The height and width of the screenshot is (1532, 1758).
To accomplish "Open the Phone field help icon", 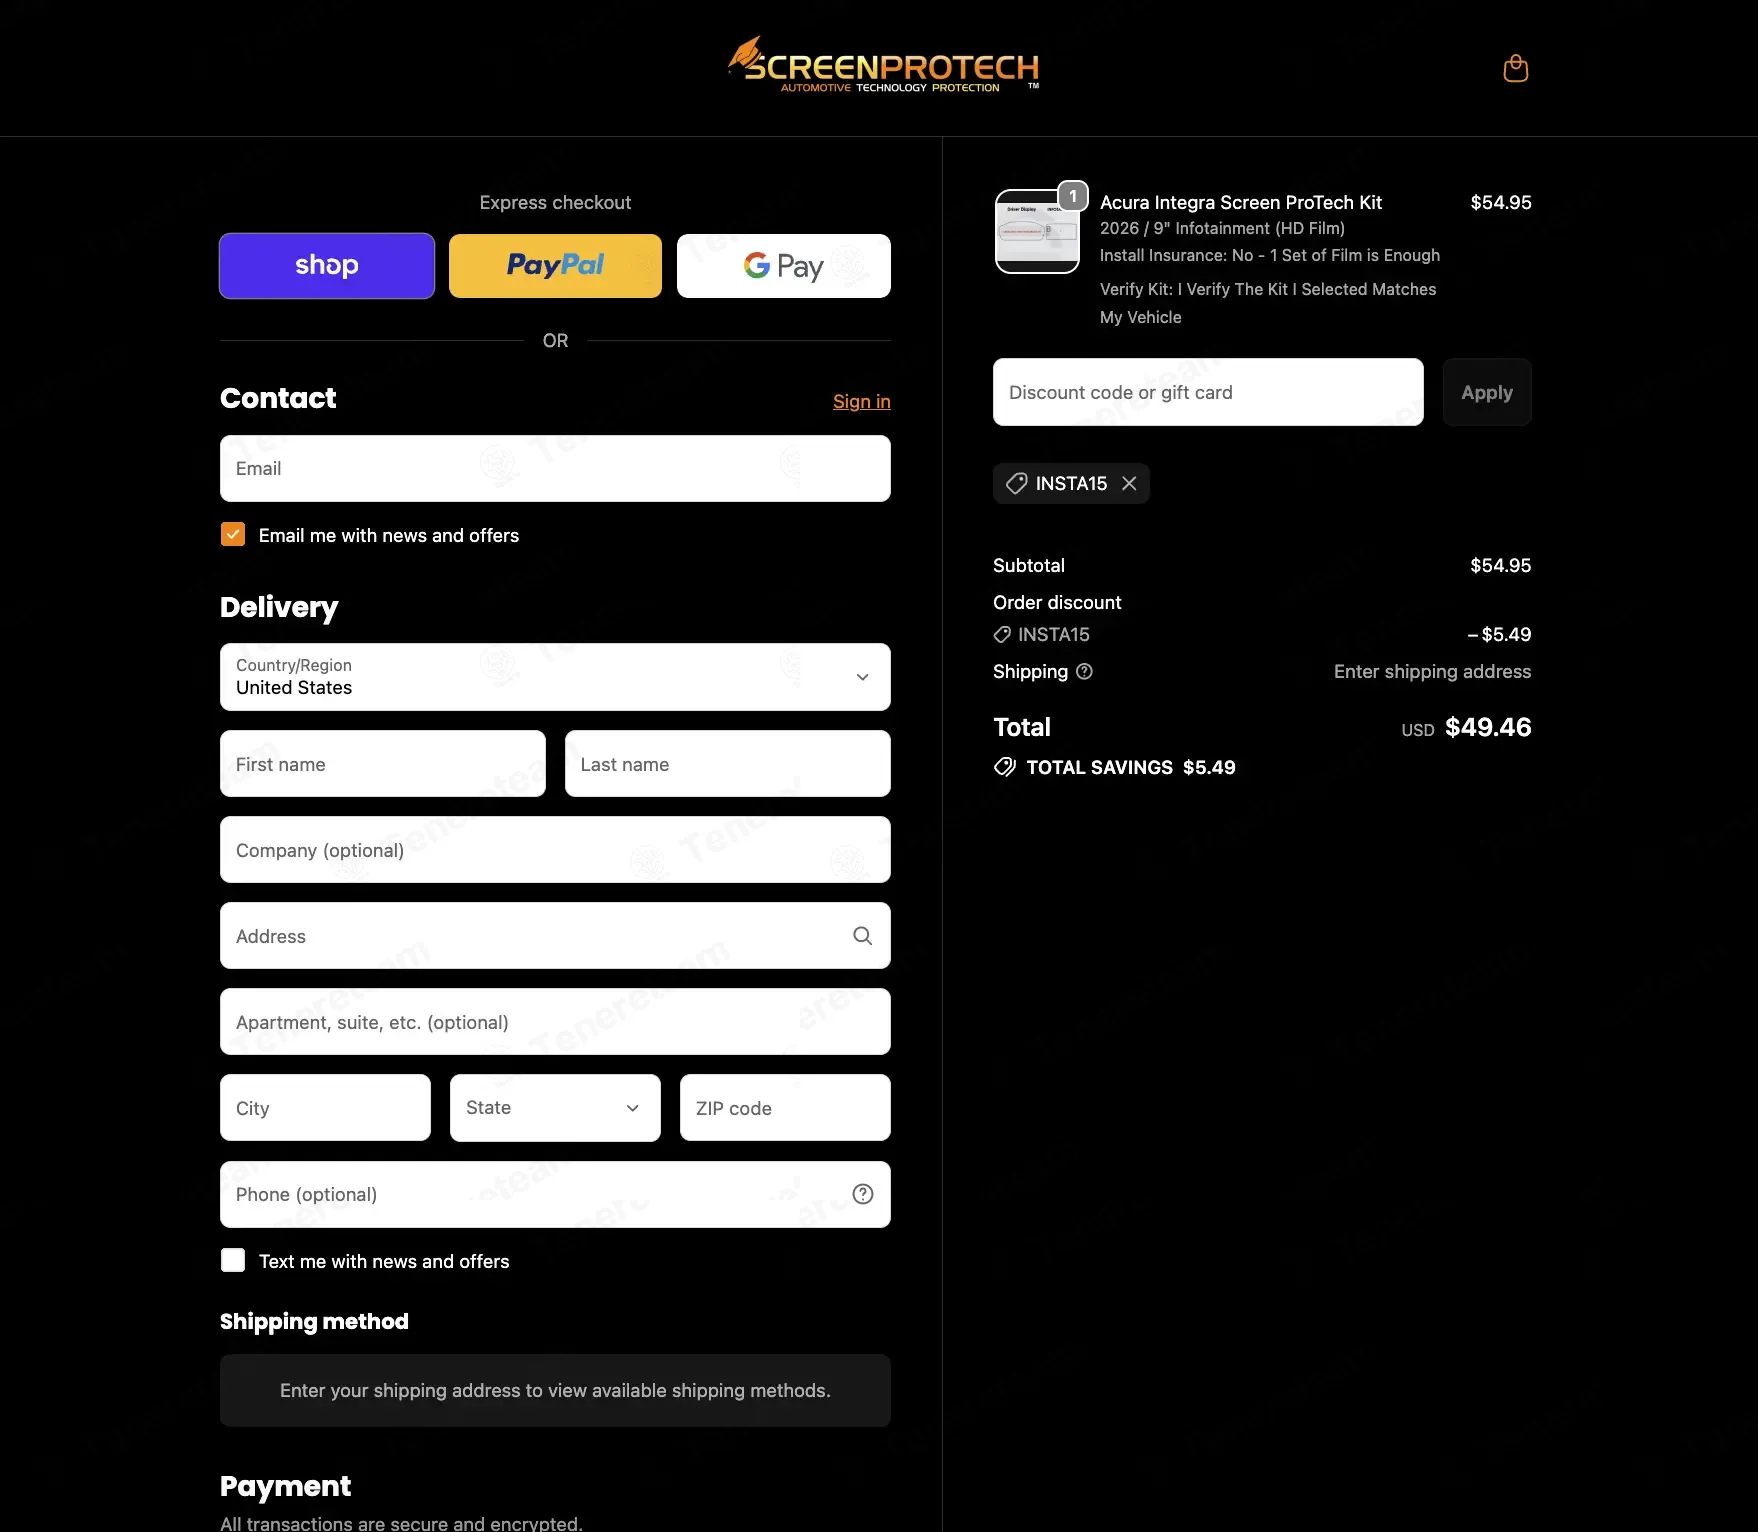I will coord(862,1194).
